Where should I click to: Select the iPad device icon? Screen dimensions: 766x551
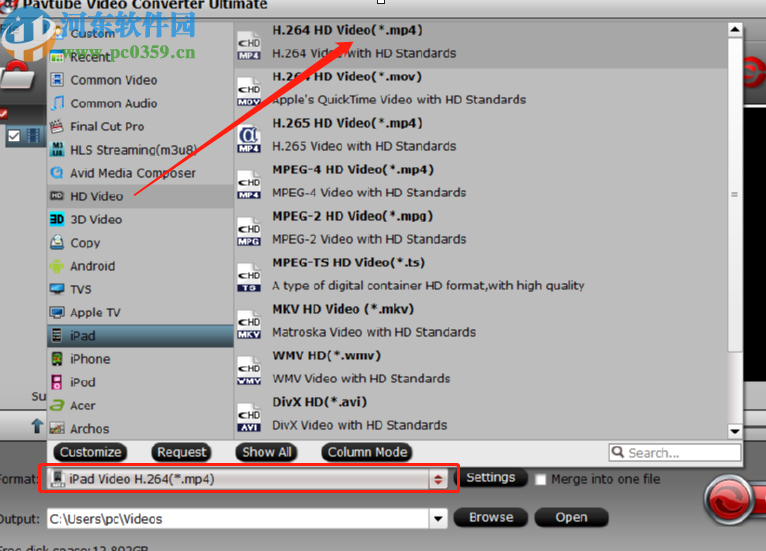(x=57, y=336)
